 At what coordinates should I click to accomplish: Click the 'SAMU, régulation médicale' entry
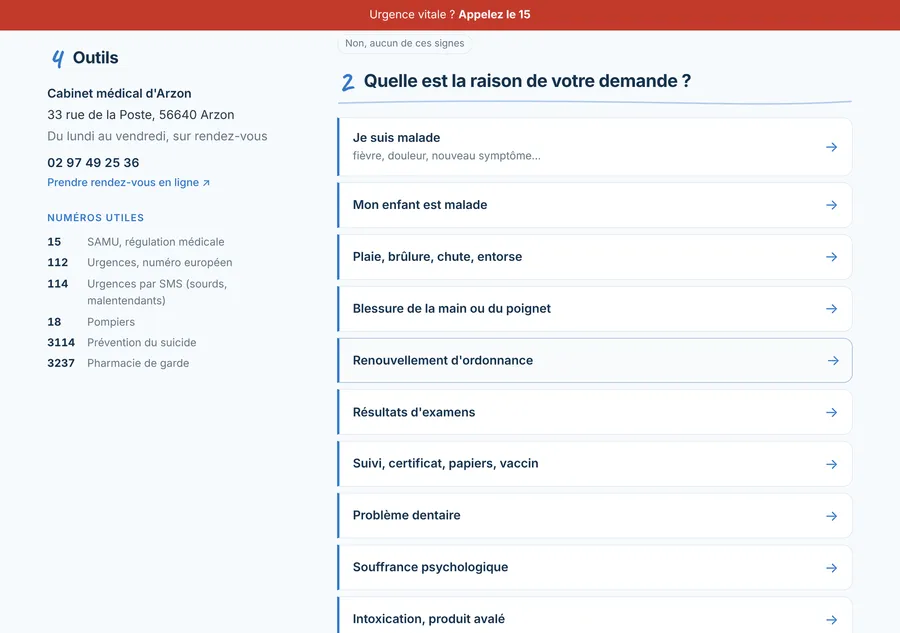point(156,242)
